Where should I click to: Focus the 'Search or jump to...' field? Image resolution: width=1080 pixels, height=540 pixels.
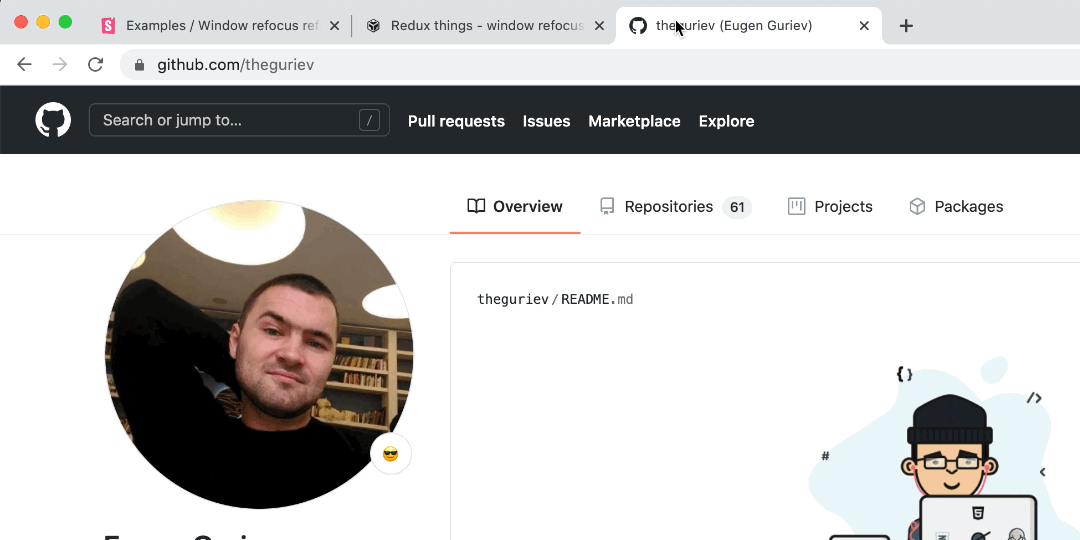239,120
